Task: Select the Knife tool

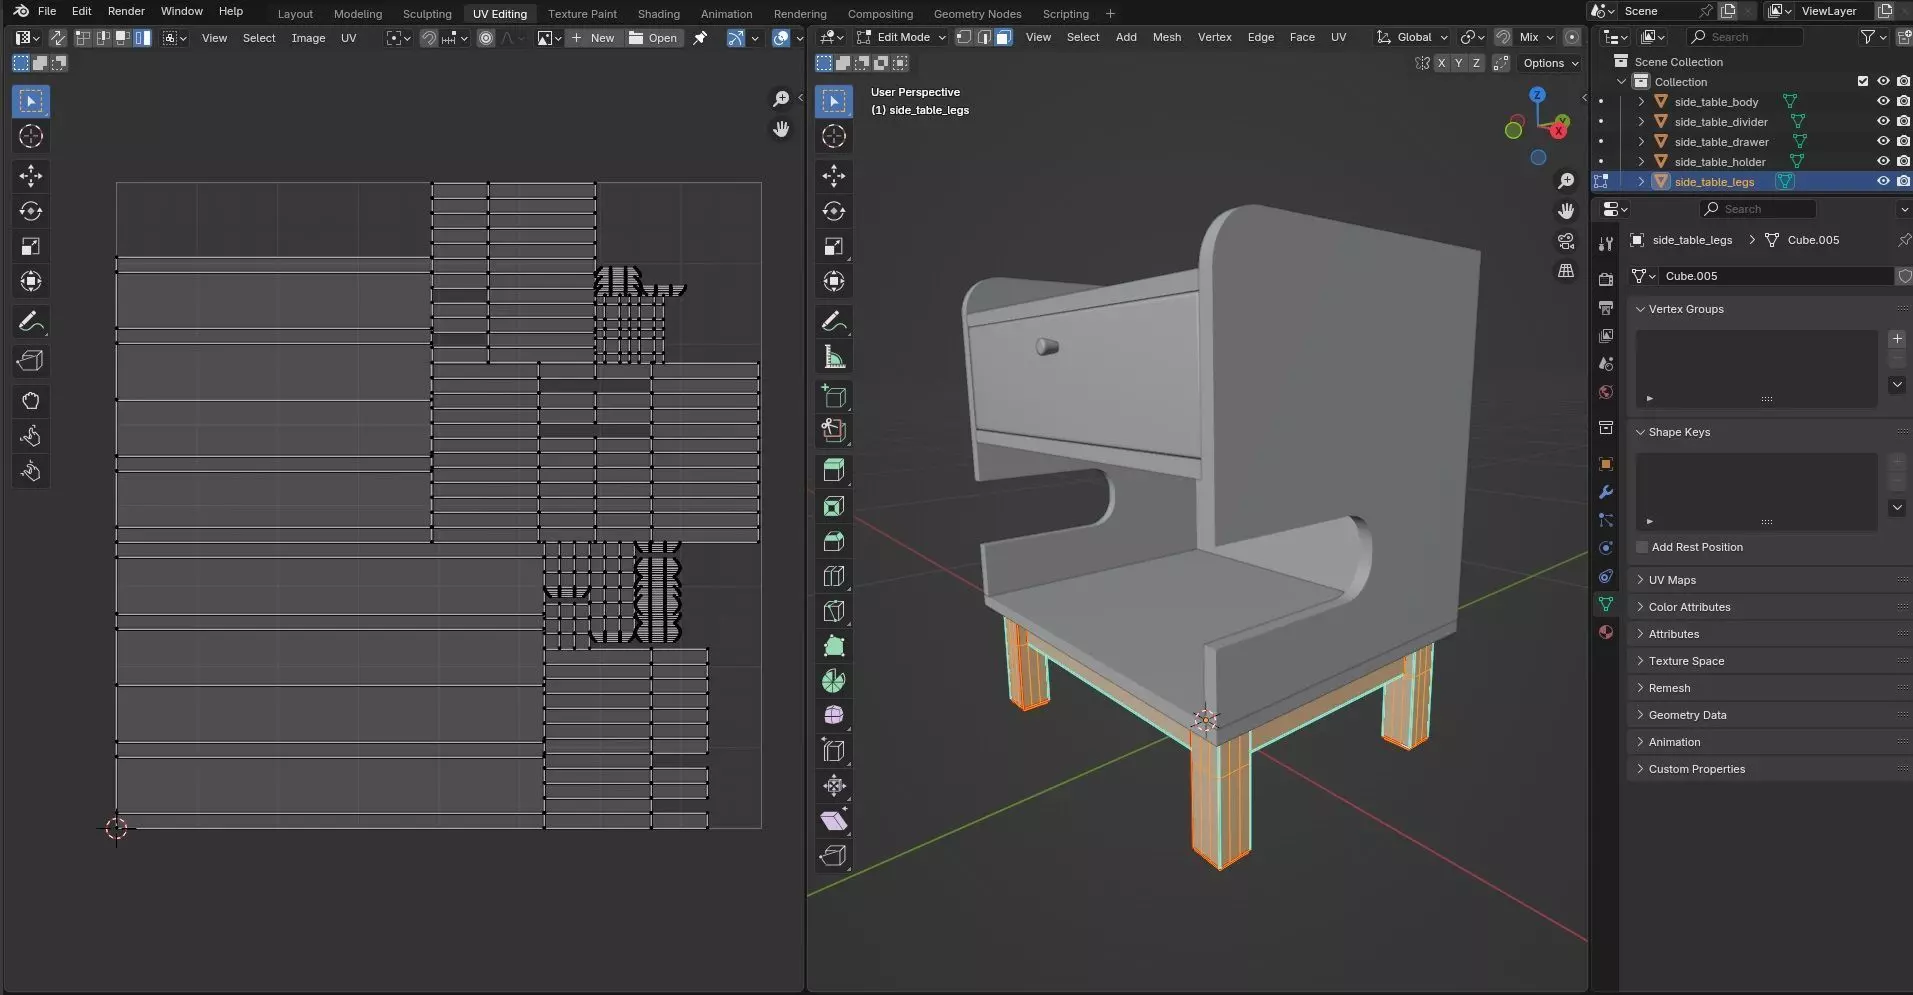Action: (x=834, y=611)
